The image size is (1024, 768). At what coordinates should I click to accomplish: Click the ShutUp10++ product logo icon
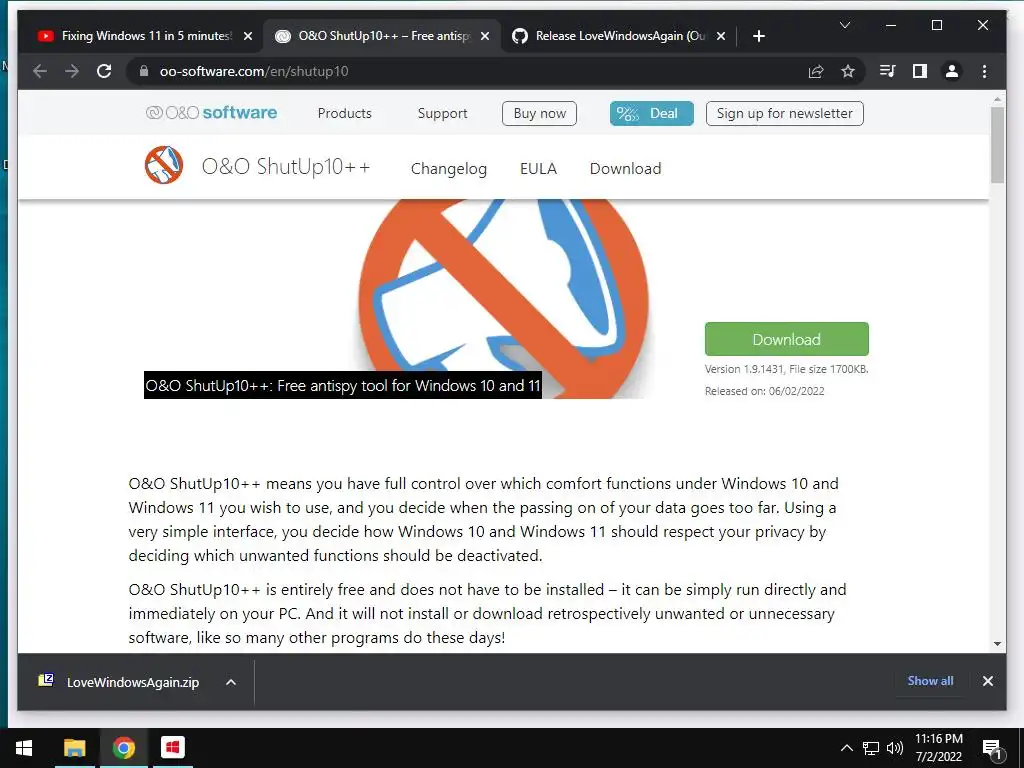(164, 165)
